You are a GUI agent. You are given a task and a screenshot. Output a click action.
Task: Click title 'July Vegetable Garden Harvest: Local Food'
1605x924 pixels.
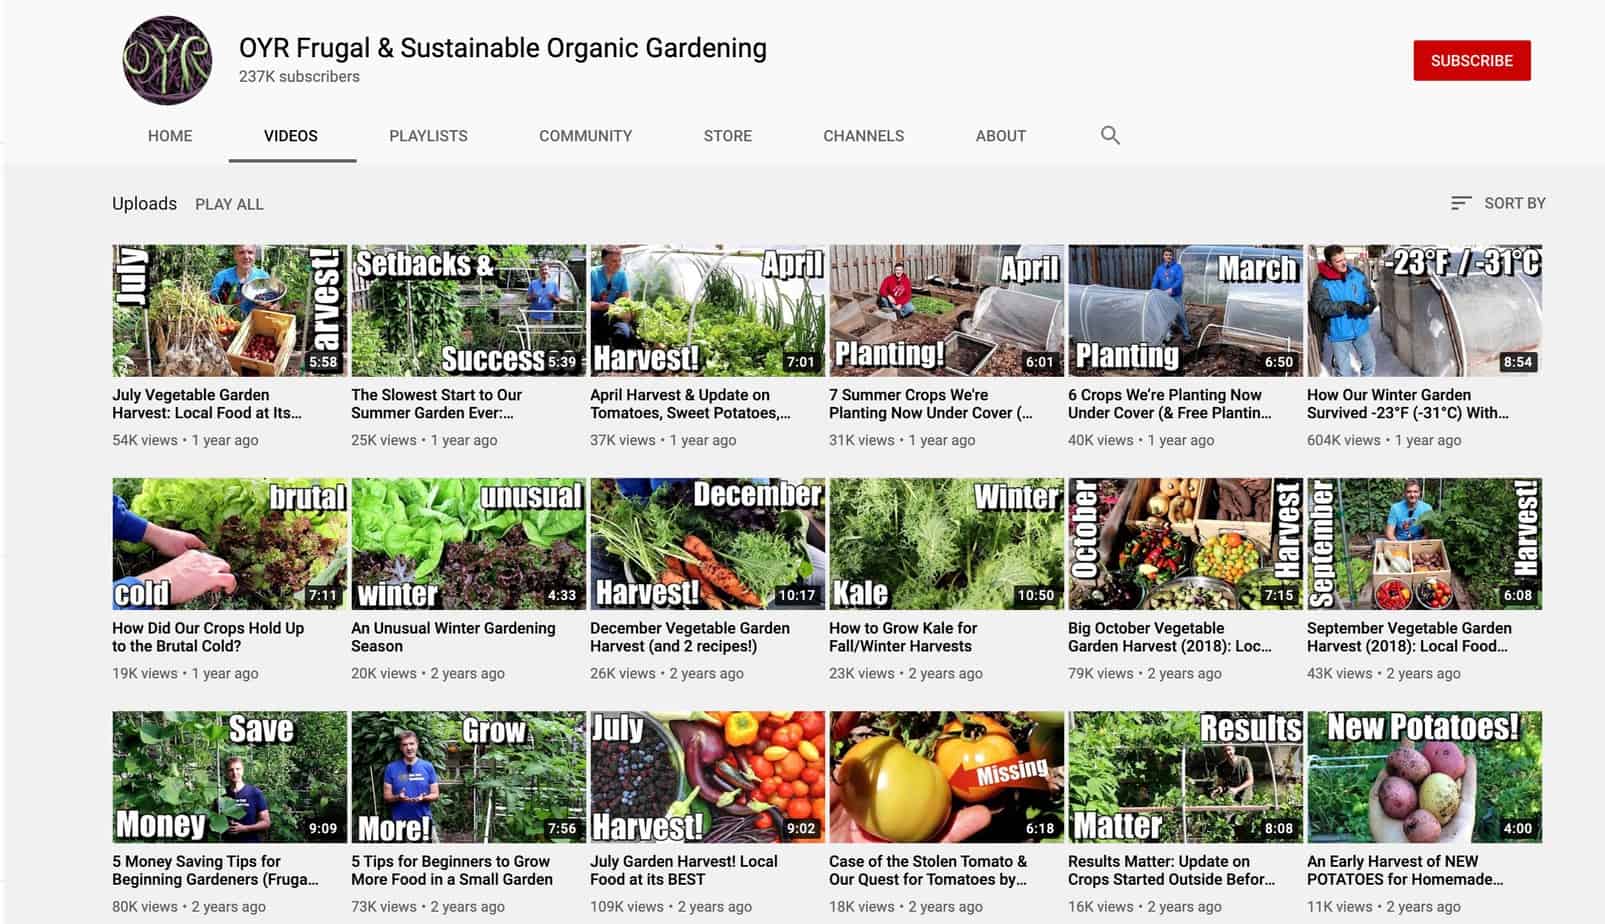pos(207,404)
